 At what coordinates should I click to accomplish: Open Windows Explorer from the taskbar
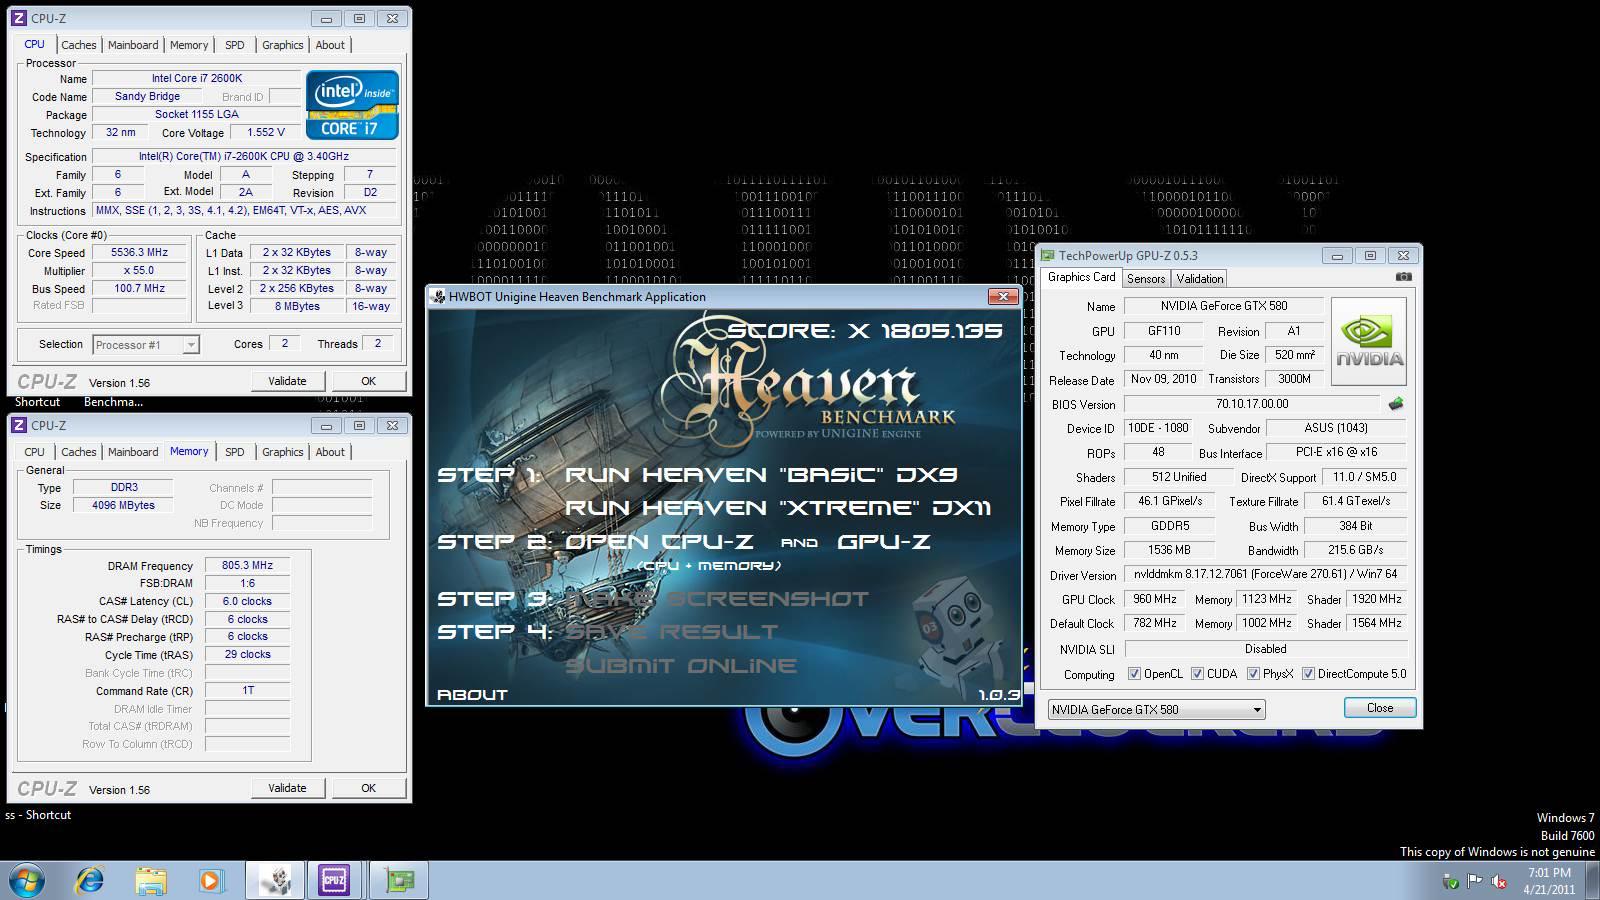point(151,880)
